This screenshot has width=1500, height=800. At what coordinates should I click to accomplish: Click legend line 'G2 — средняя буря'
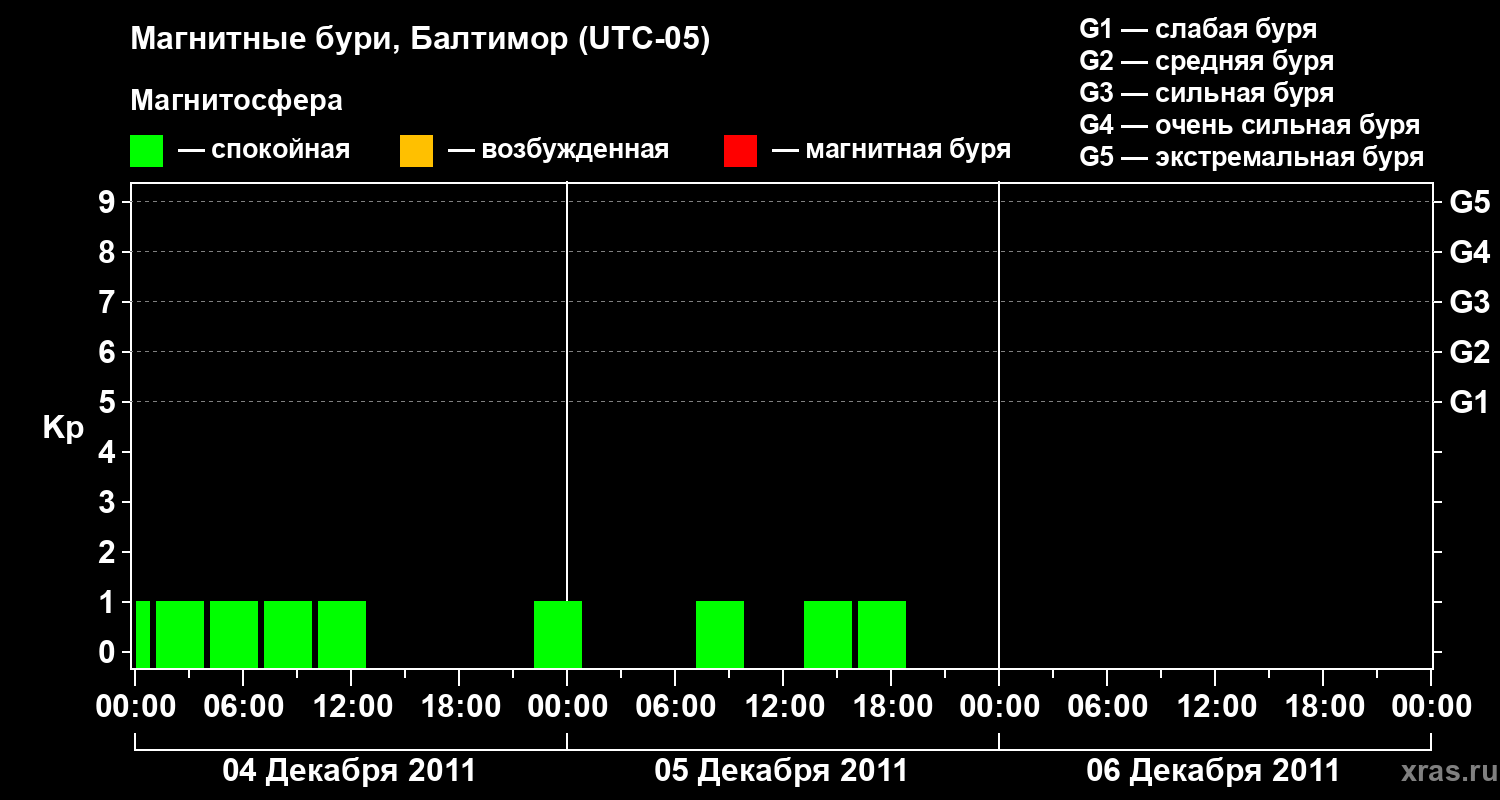(1207, 61)
